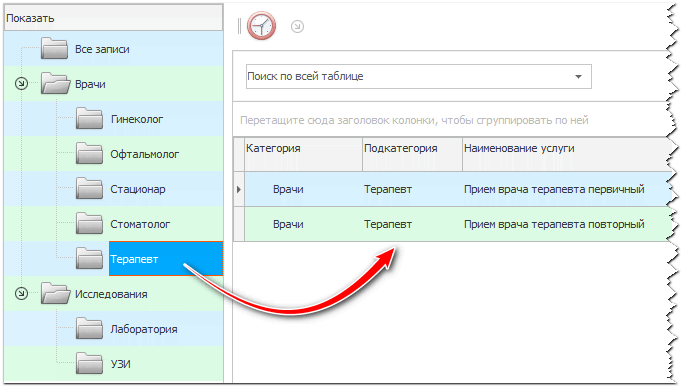The width and height of the screenshot is (688, 387).
Task: Select the Гинеколог subcategory
Action: (136, 119)
